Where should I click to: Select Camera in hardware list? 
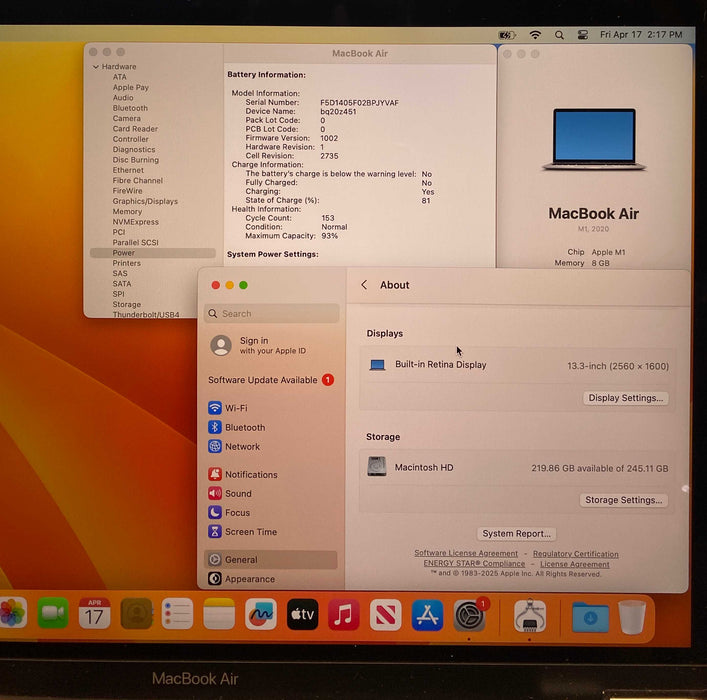(126, 119)
